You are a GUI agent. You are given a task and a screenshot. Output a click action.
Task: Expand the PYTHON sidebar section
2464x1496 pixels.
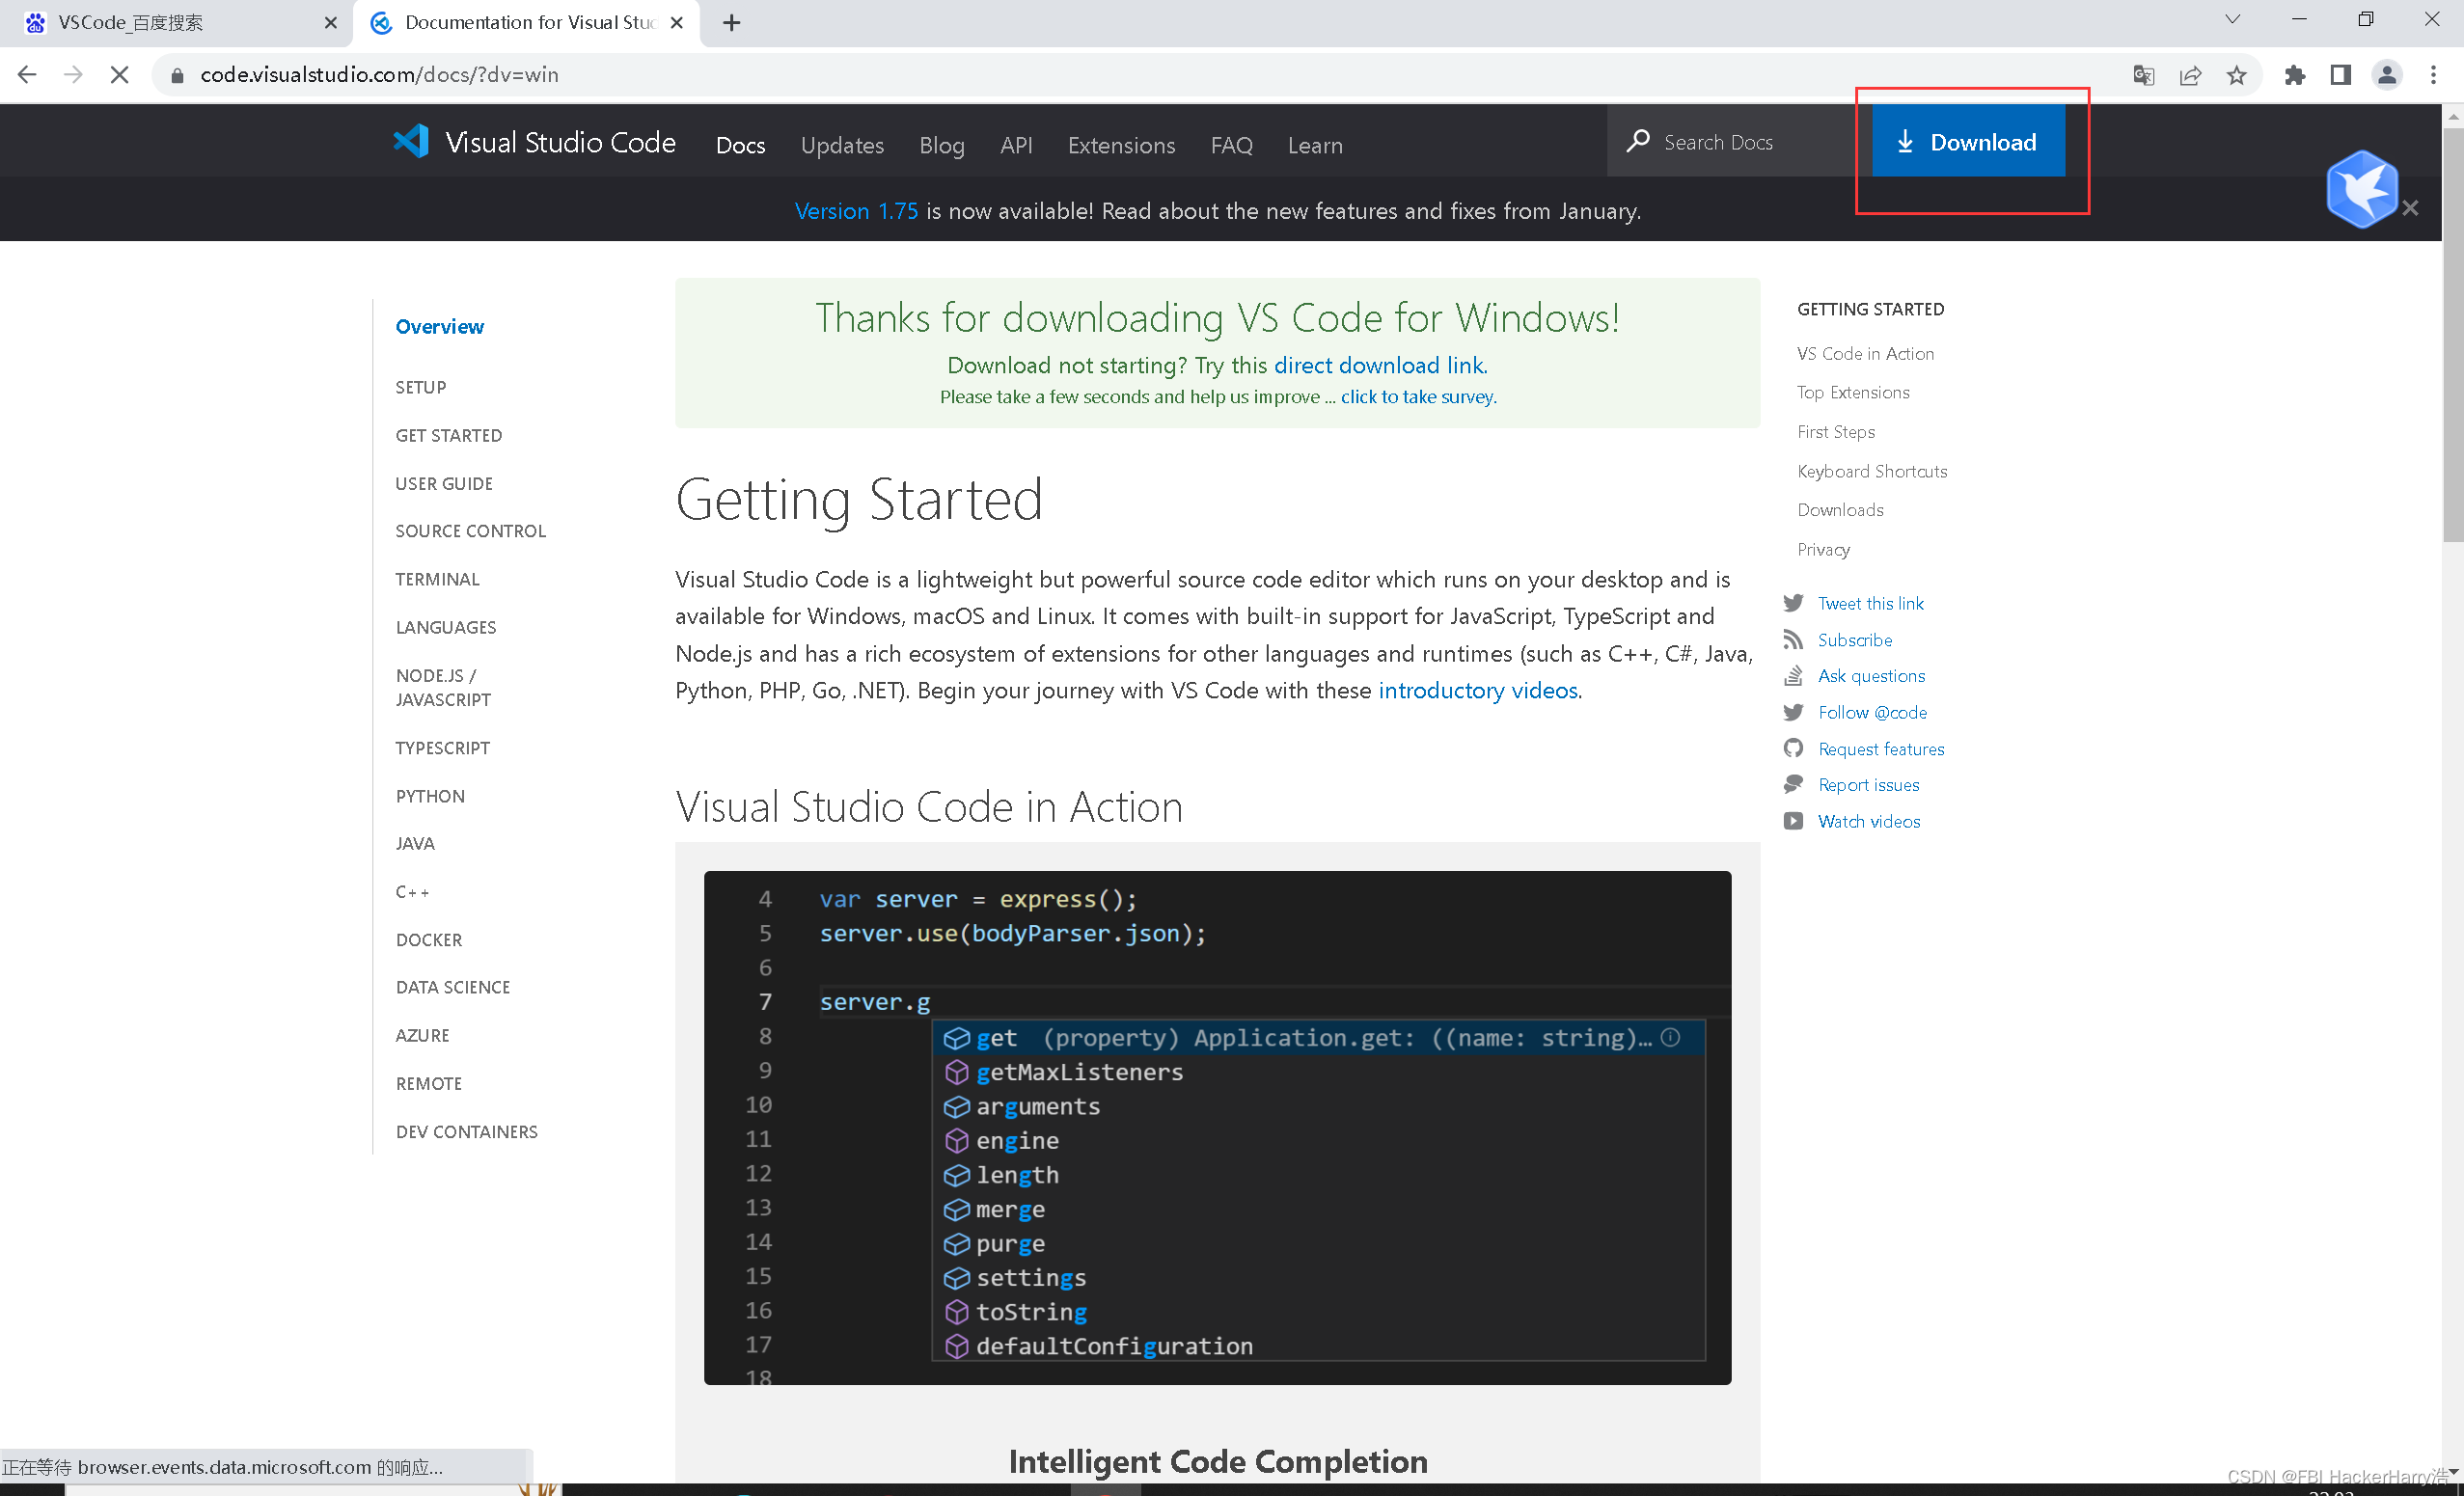[430, 797]
